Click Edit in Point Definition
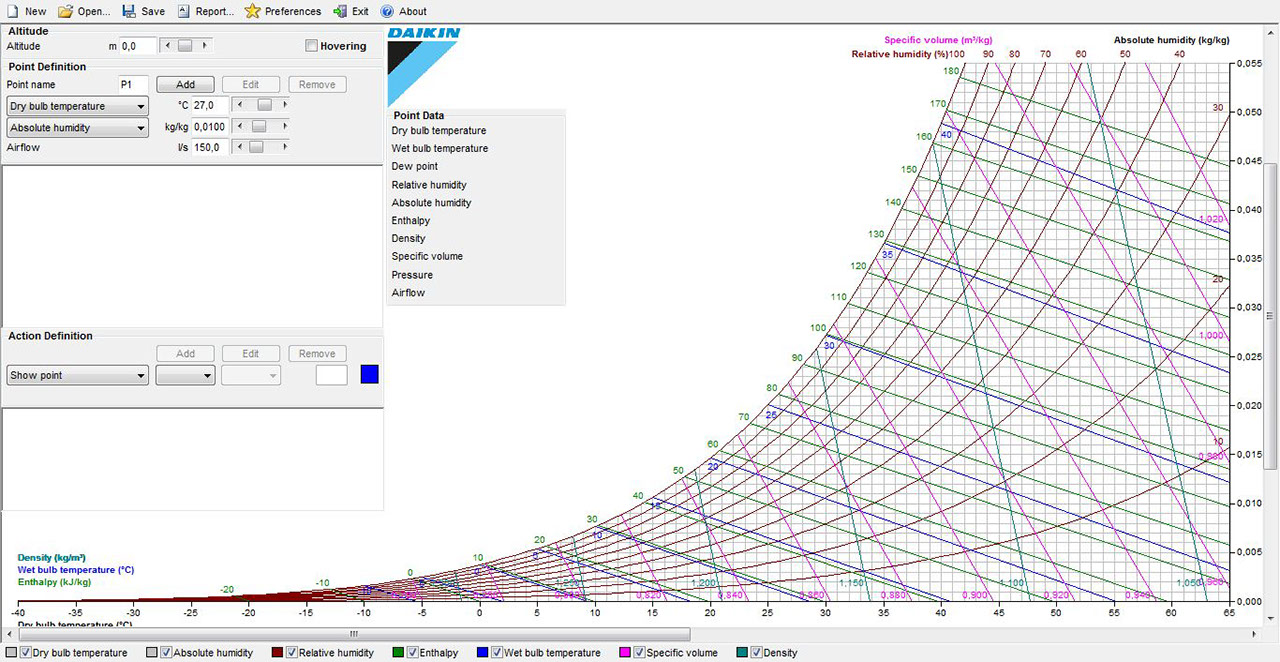 point(251,85)
